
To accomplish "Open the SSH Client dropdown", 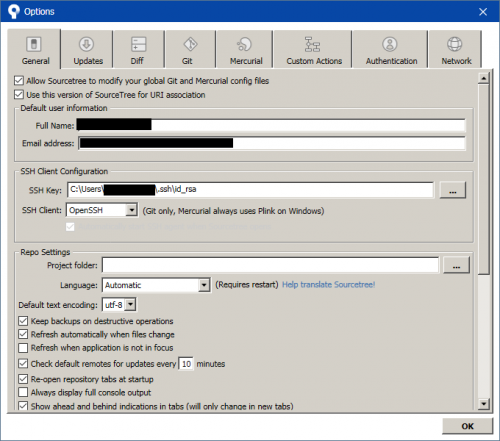I will point(102,210).
